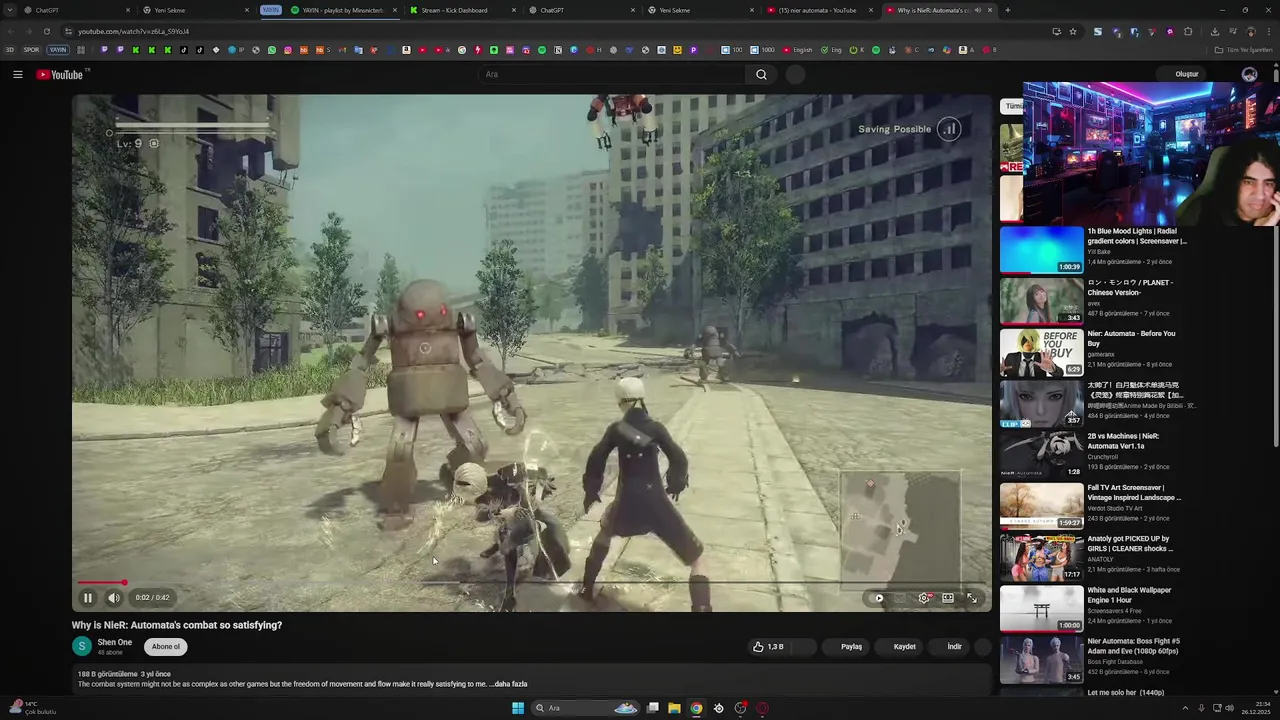Open the 'YAYIN' bookmarks folder
This screenshot has height=720, width=1280.
[x=58, y=50]
